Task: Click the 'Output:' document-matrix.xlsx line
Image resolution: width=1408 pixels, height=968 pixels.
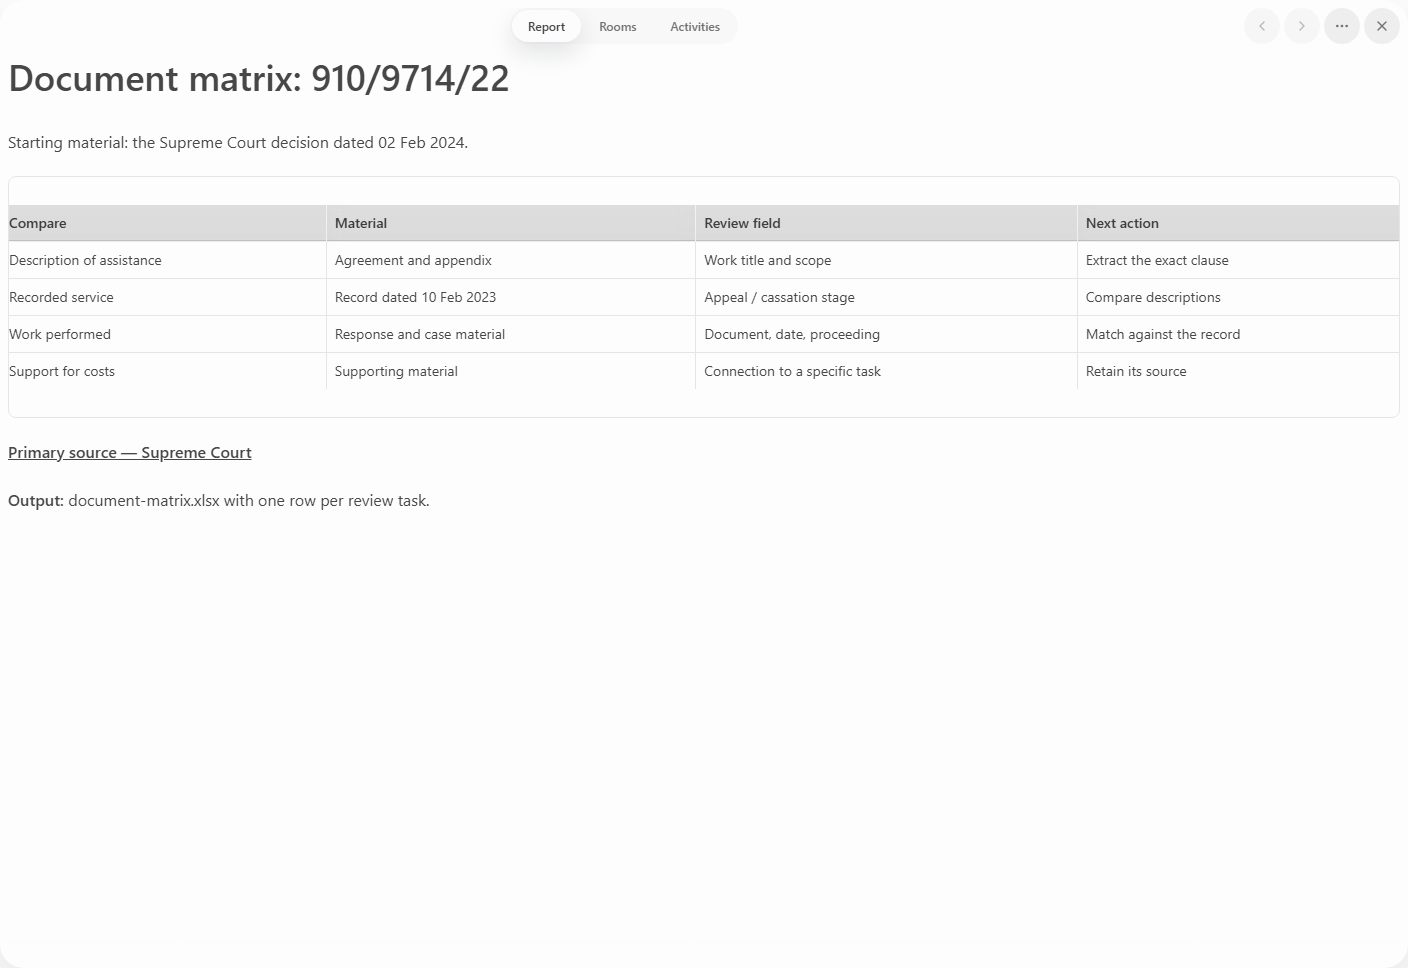Action: (x=219, y=501)
